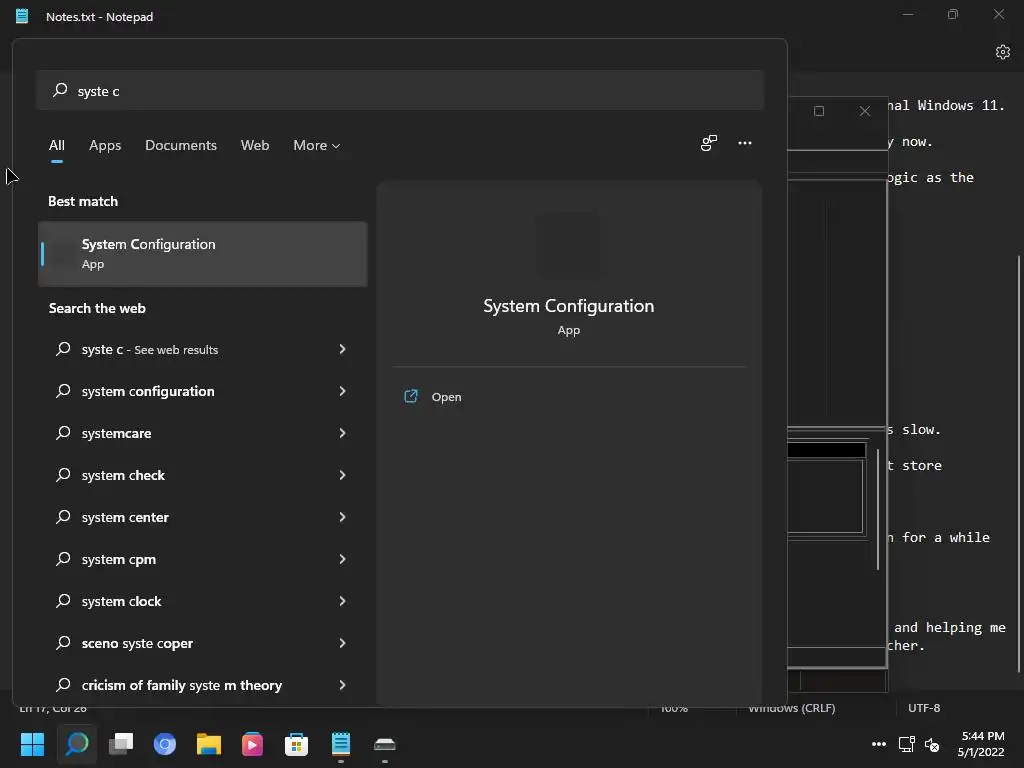Open Task View from the taskbar
This screenshot has height=768, width=1024.
click(x=121, y=744)
